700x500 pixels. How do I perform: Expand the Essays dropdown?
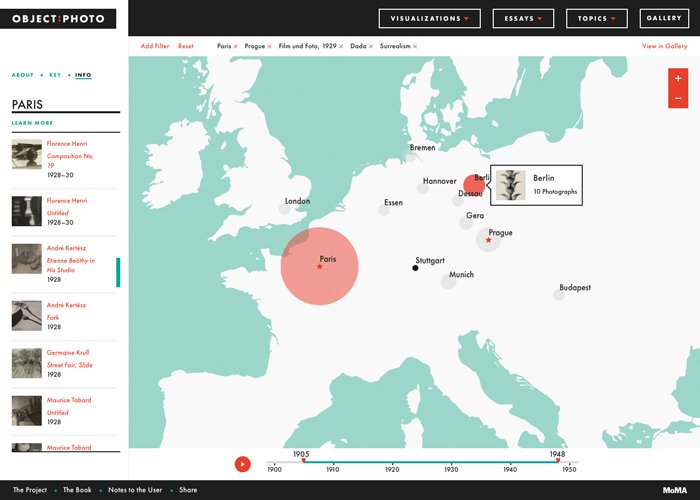[x=523, y=19]
